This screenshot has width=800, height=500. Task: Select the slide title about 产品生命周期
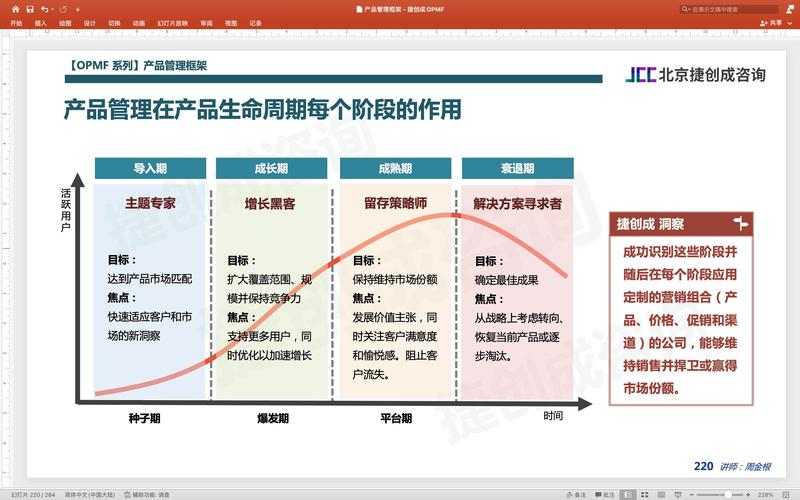(262, 109)
